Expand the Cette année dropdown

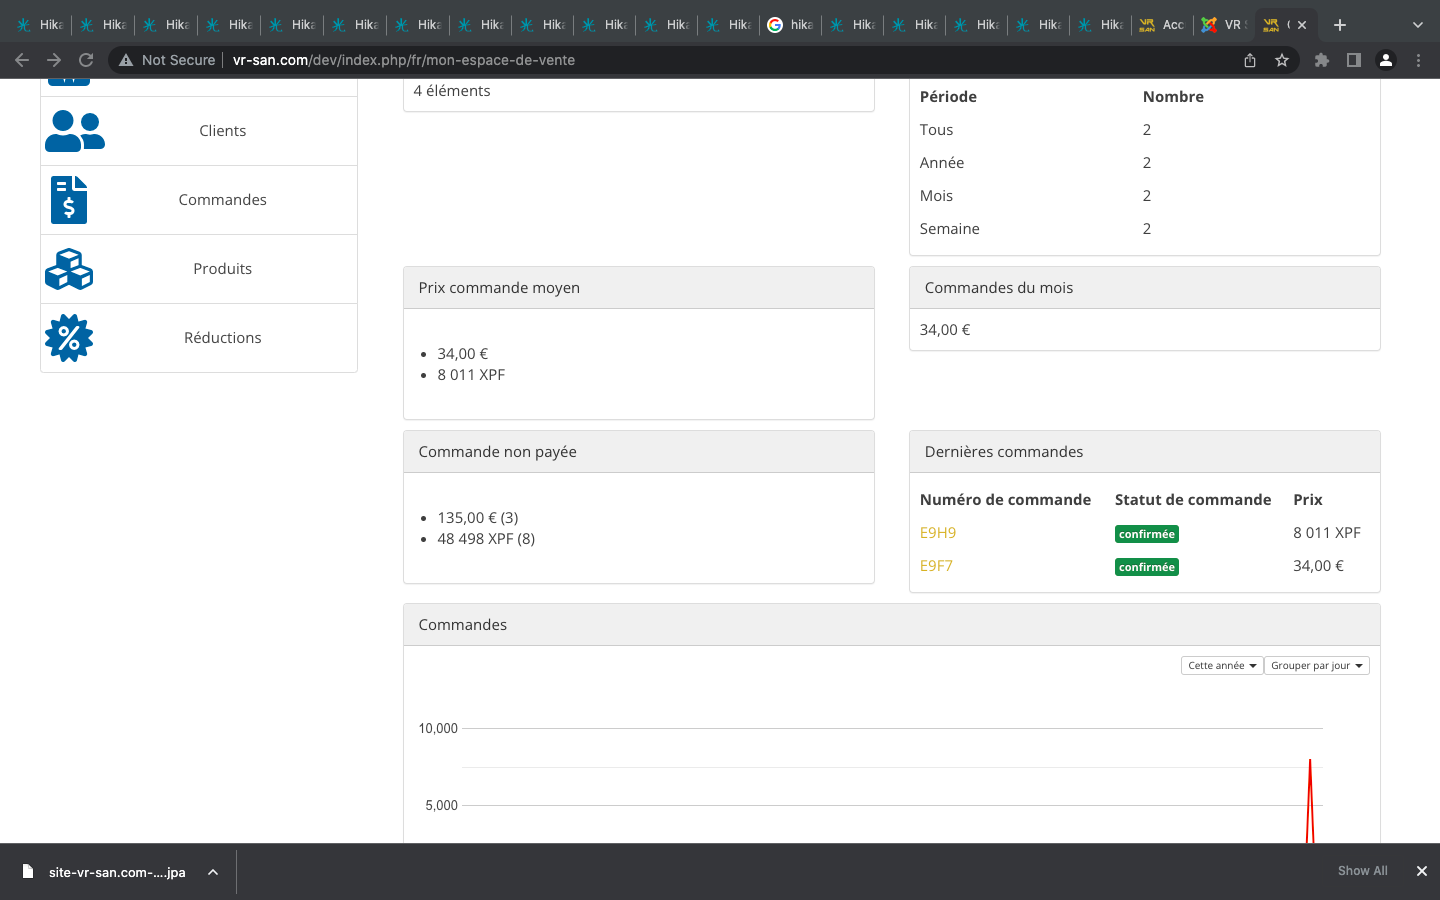[1221, 666]
